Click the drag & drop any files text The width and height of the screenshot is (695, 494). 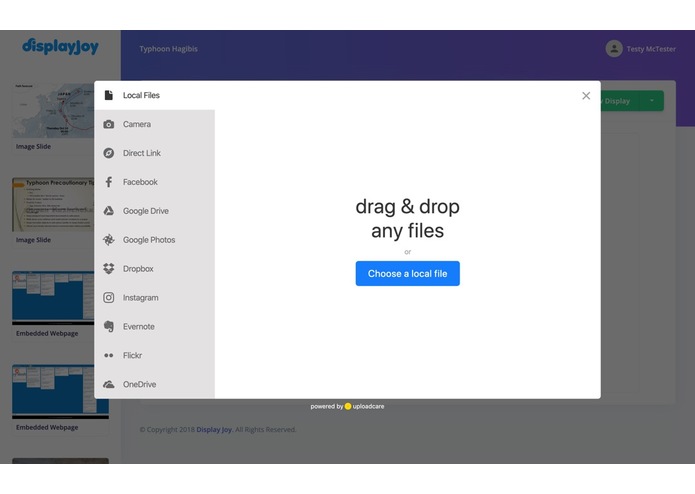[407, 219]
